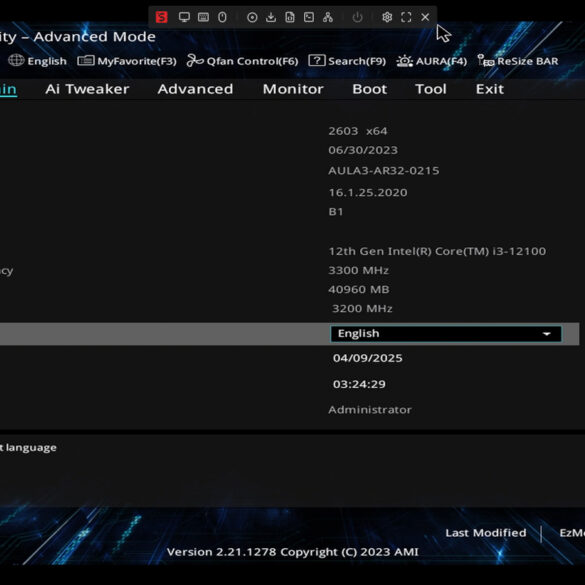Click the globe language icon

click(16, 60)
